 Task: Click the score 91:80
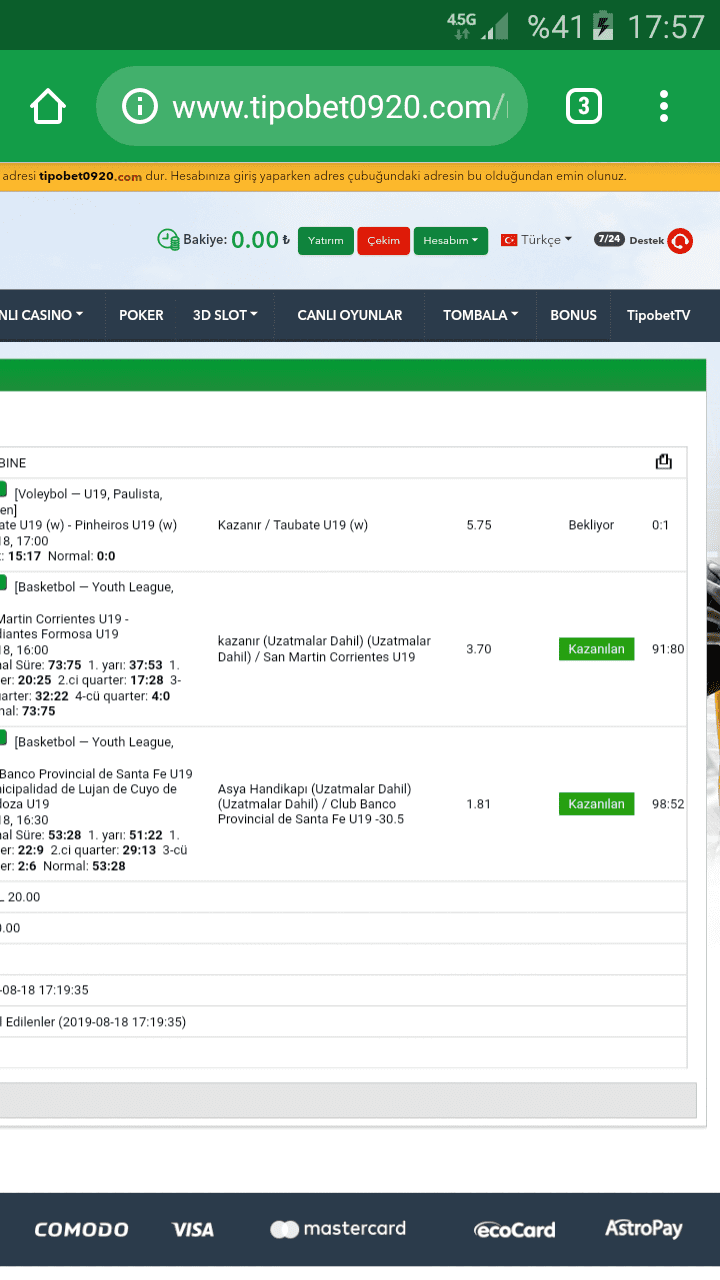point(668,649)
